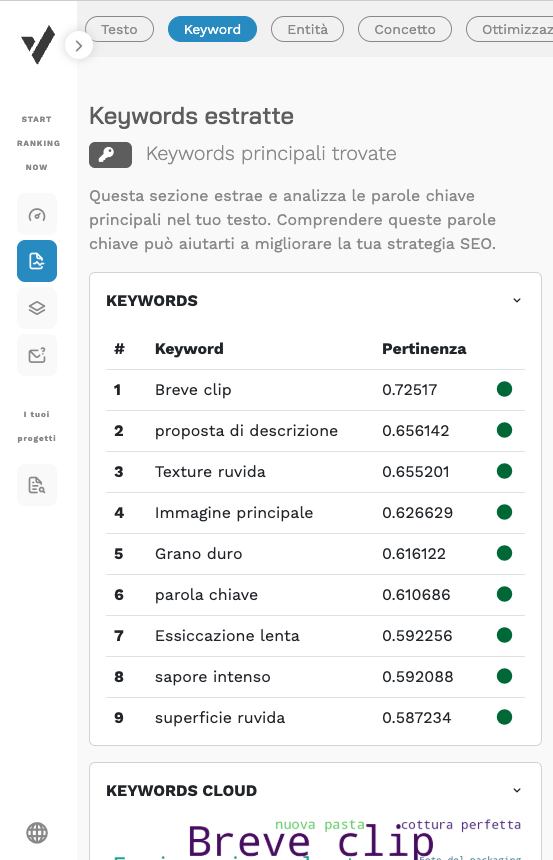Select the 'Texture ruvida' keyword
This screenshot has height=860, width=553.
(x=210, y=472)
